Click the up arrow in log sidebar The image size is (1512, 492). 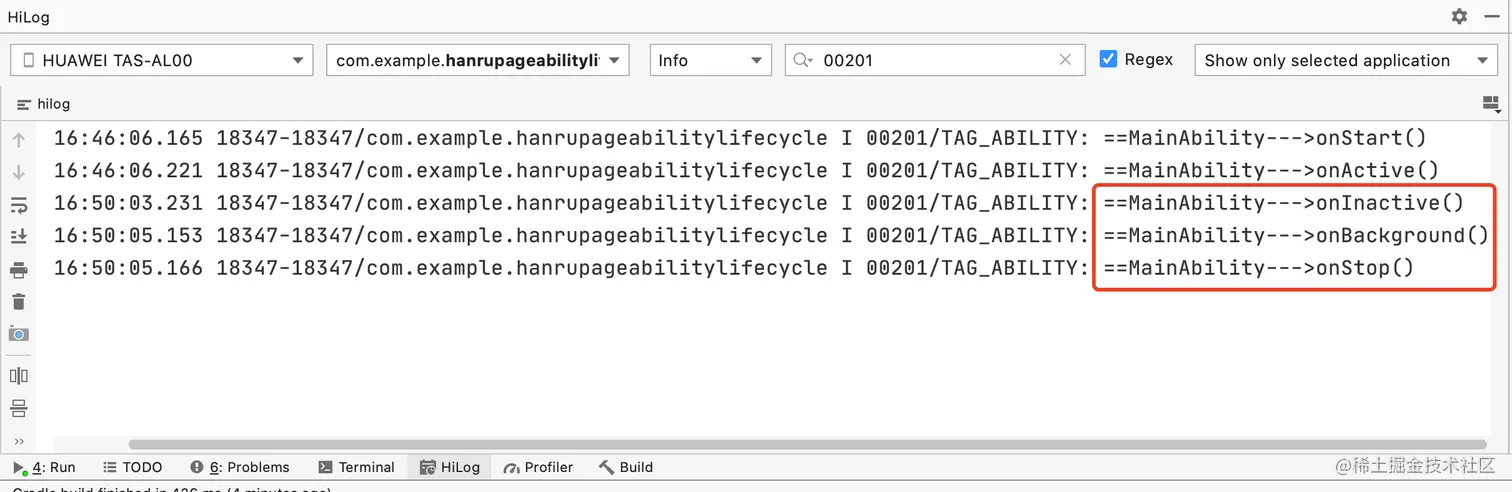pyautogui.click(x=18, y=141)
